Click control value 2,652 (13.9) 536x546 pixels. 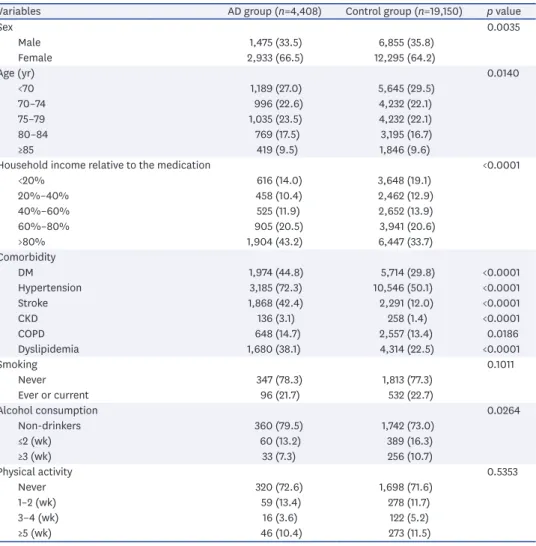click(406, 211)
